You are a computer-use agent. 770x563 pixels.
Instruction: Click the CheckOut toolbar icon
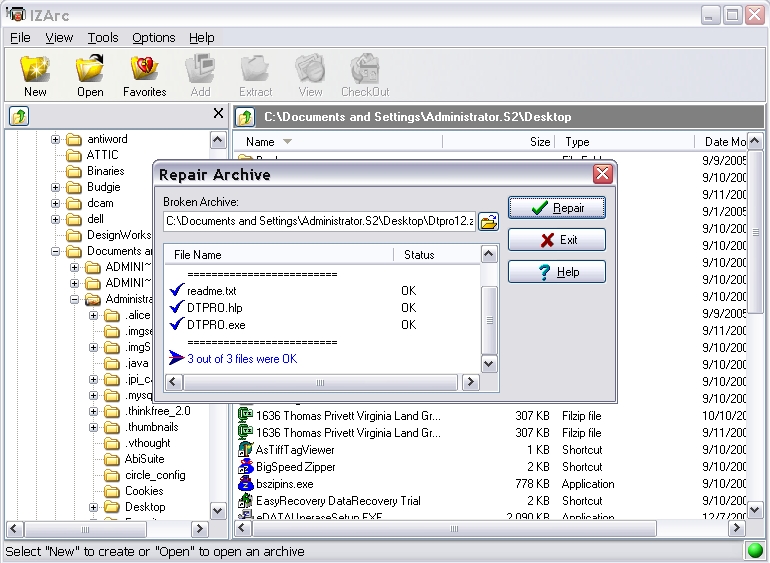coord(365,69)
